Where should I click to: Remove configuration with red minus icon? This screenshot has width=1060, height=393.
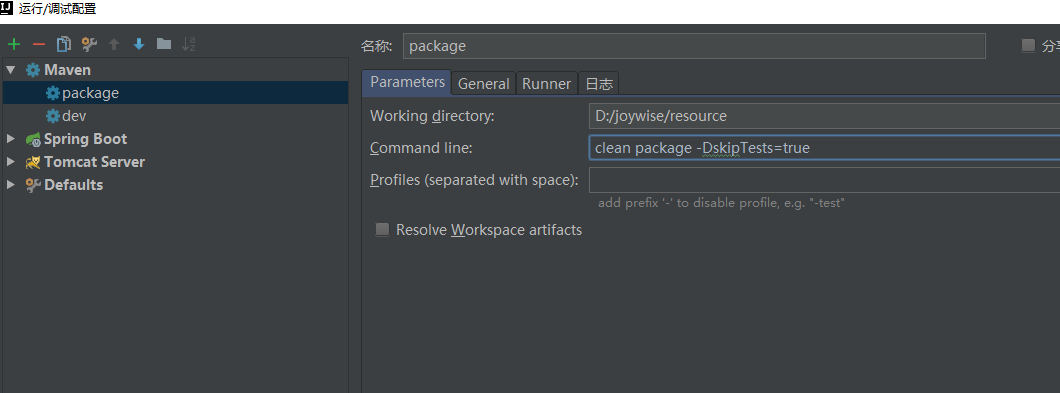click(39, 45)
